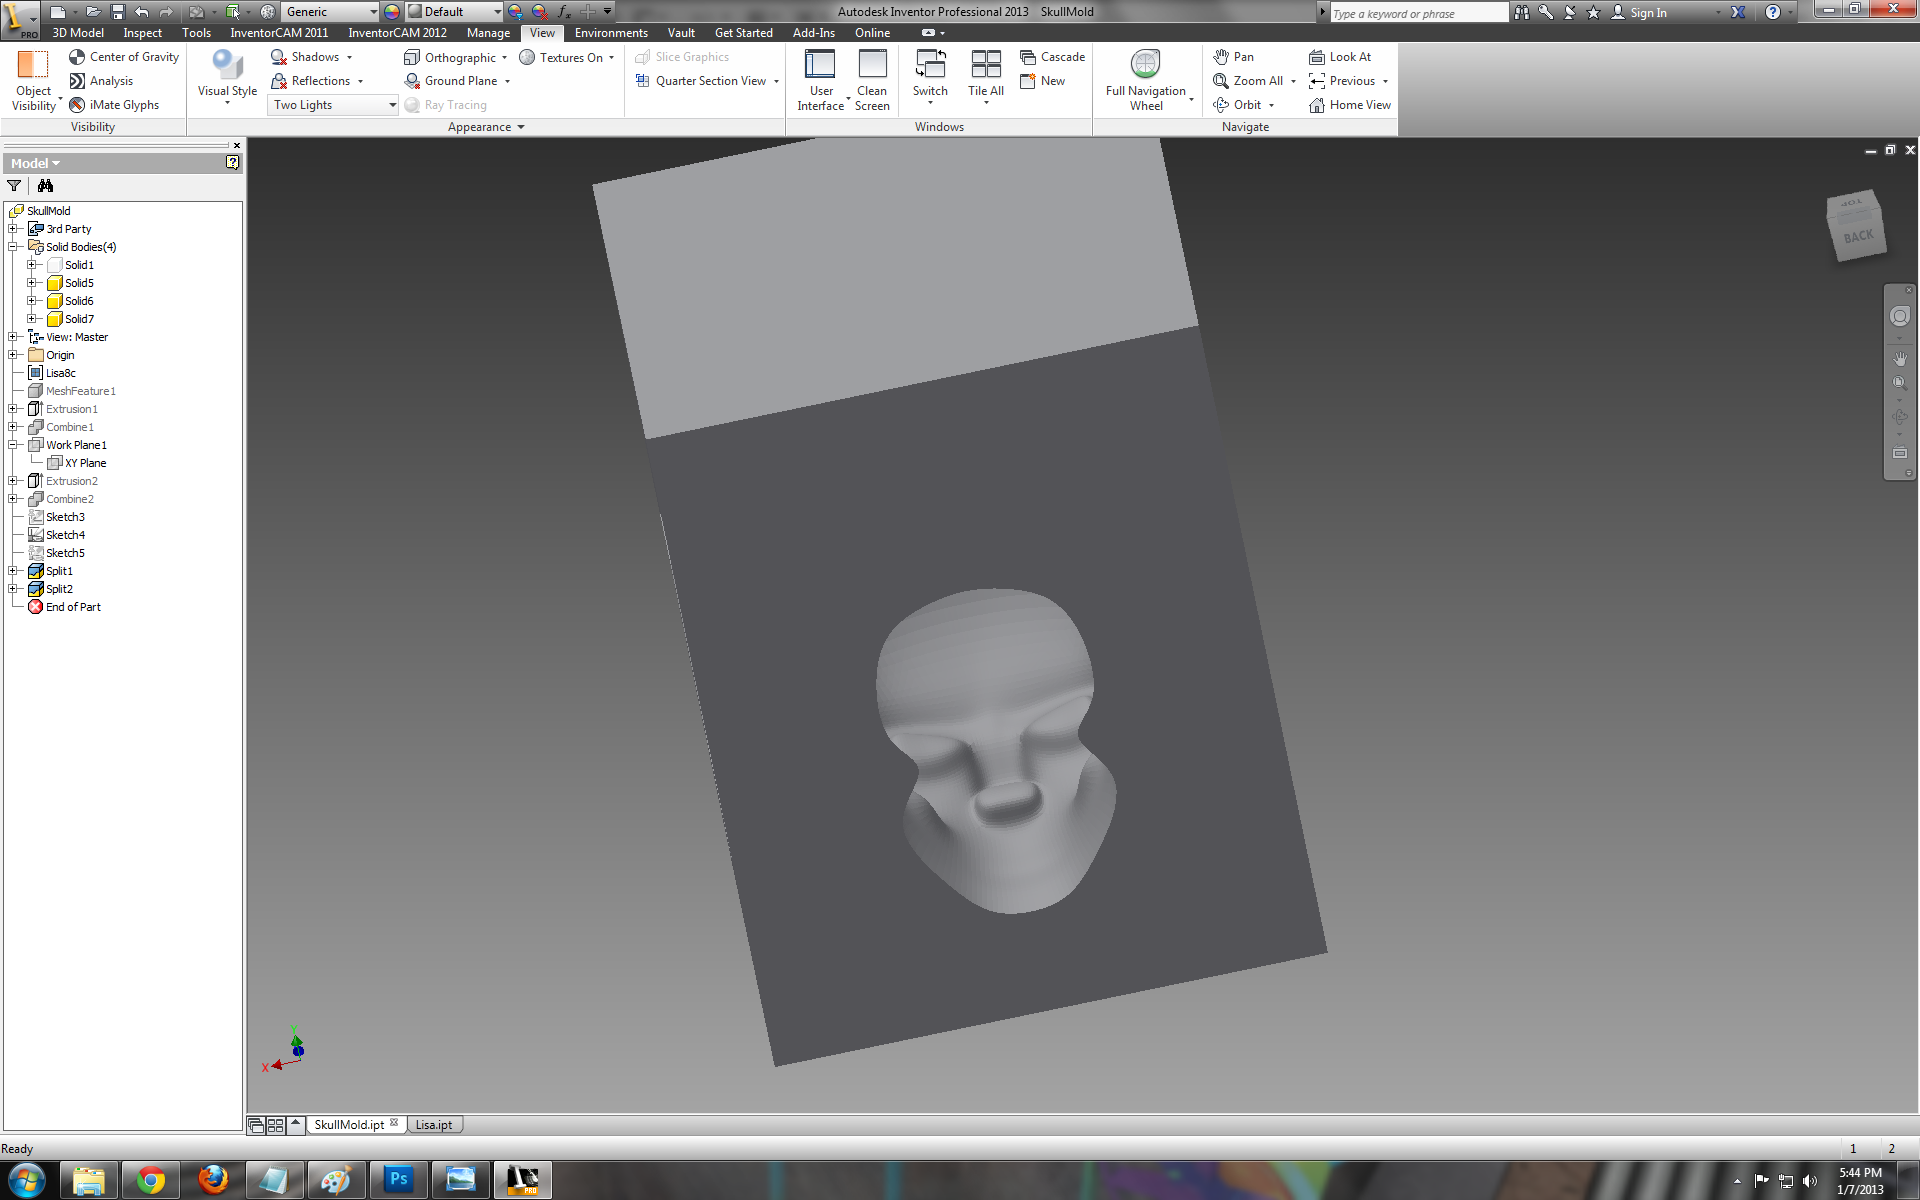Click the Zoom All tool
Screen dimensions: 1920x1200
point(1248,81)
